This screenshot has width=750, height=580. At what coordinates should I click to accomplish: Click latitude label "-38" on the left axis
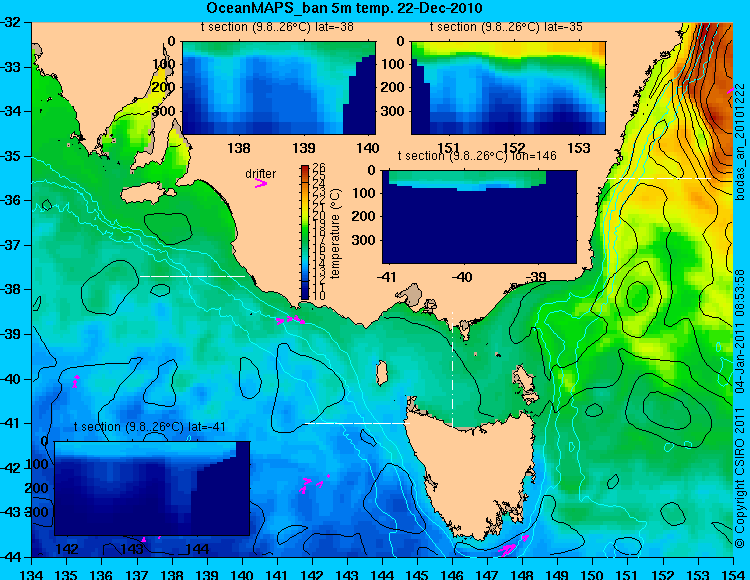[10, 289]
